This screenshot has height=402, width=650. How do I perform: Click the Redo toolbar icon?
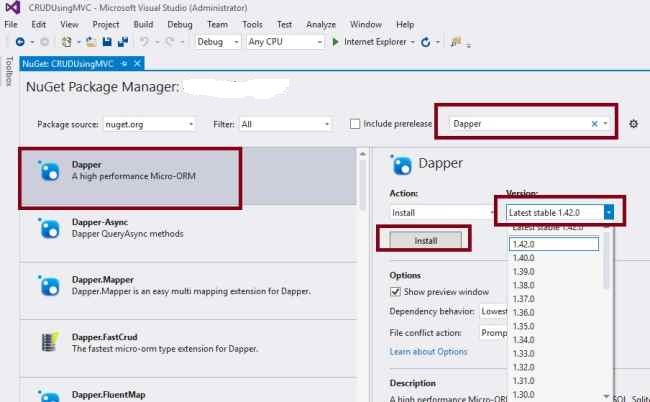170,42
